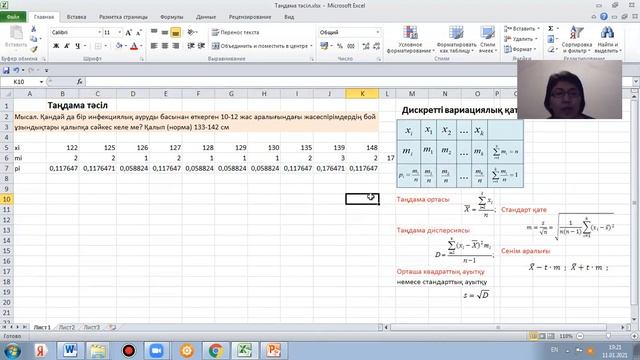The image size is (640, 360).
Task: Open Условное форматирование menu
Action: 410,39
